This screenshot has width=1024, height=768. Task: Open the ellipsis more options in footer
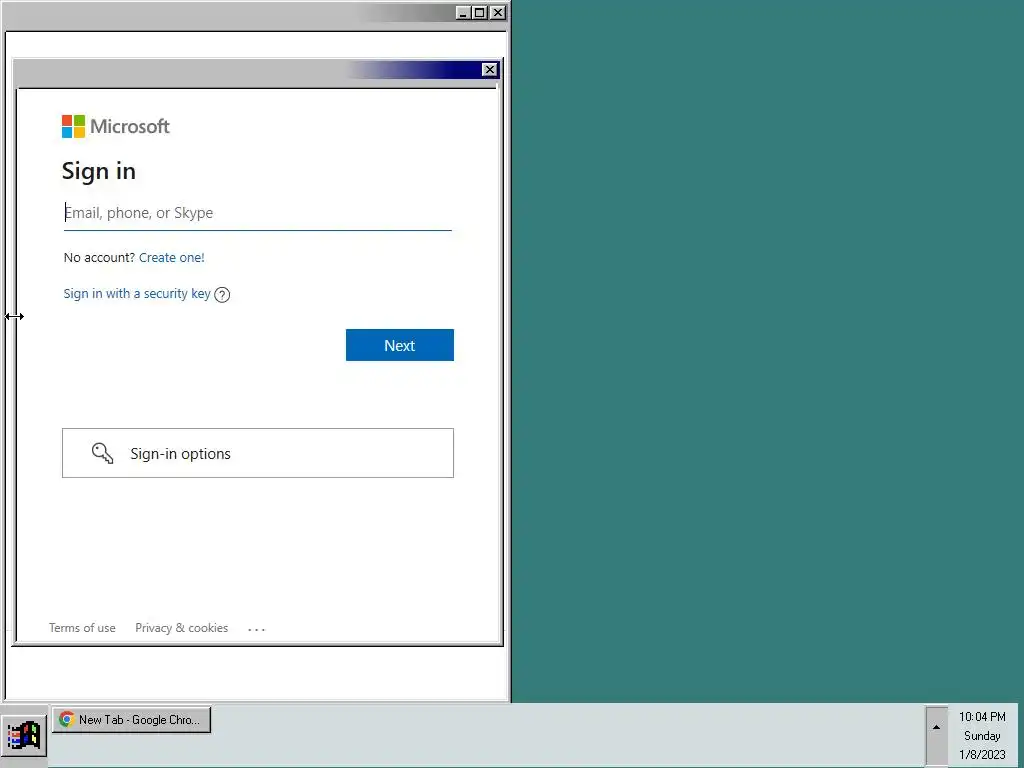(257, 629)
